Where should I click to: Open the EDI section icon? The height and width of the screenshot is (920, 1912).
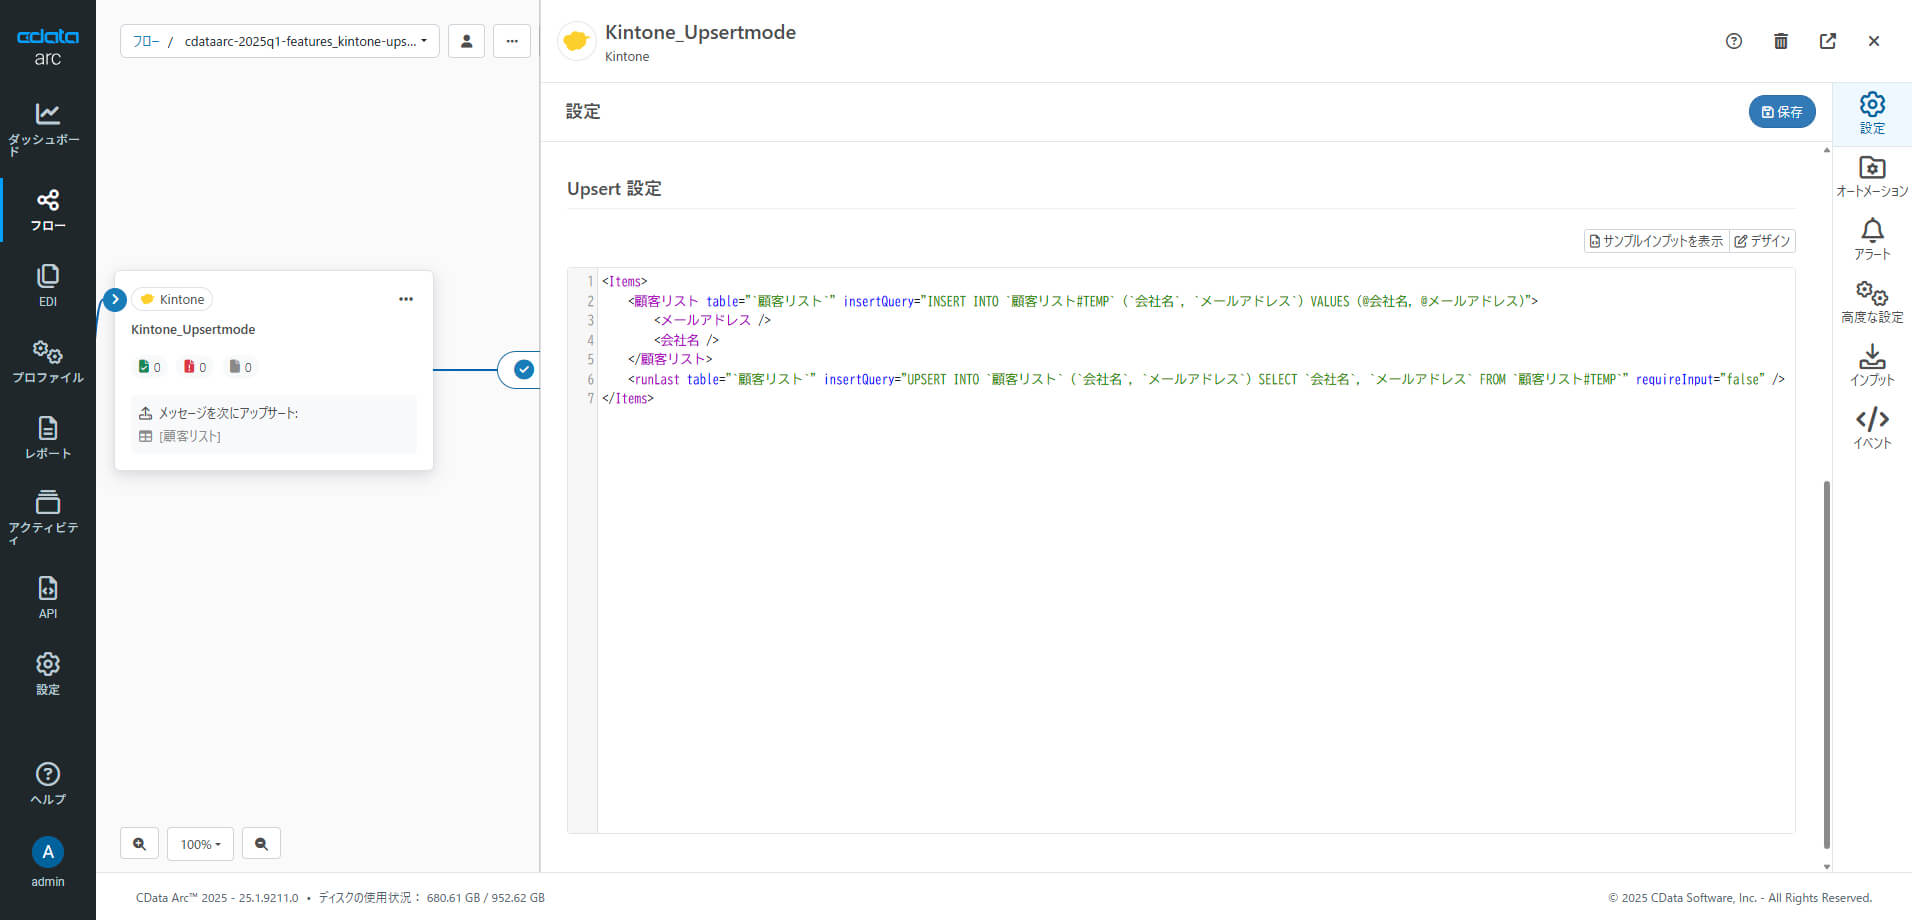pyautogui.click(x=47, y=285)
